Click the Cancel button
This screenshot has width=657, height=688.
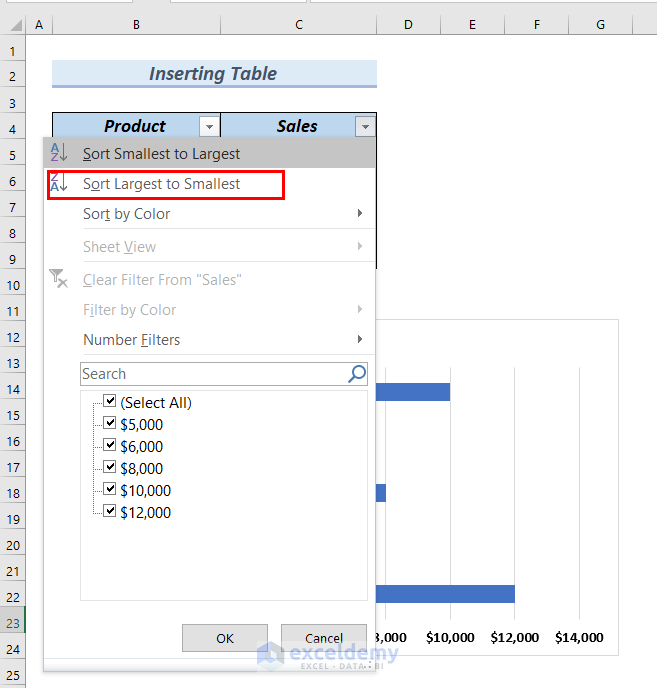click(x=324, y=638)
